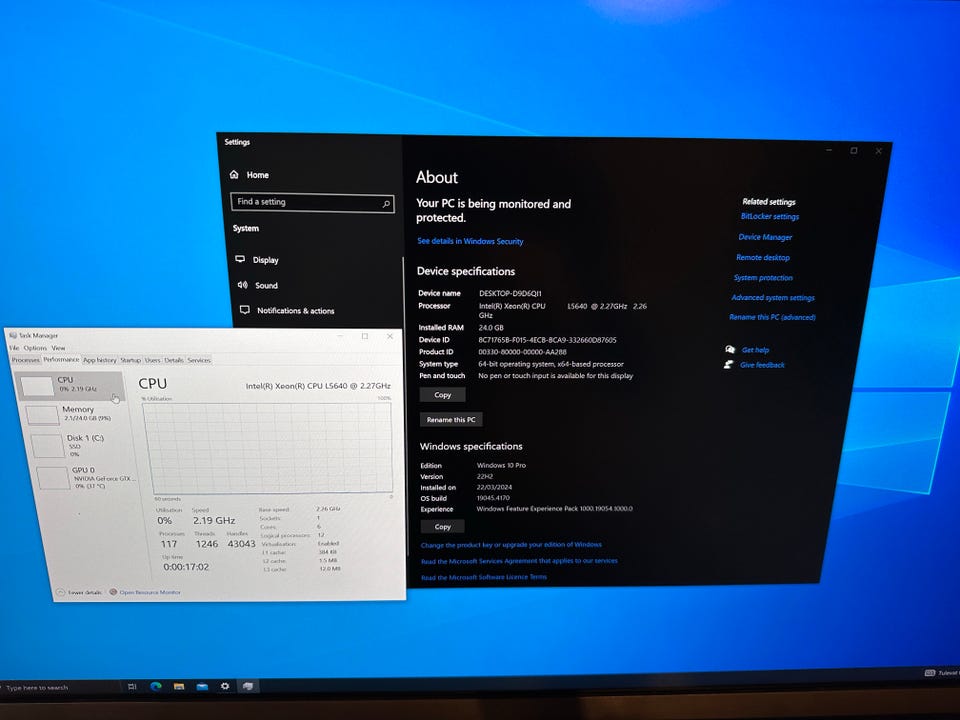Select the CPU graph thumbnail in Task Manager
The width and height of the screenshot is (960, 720).
coord(37,386)
